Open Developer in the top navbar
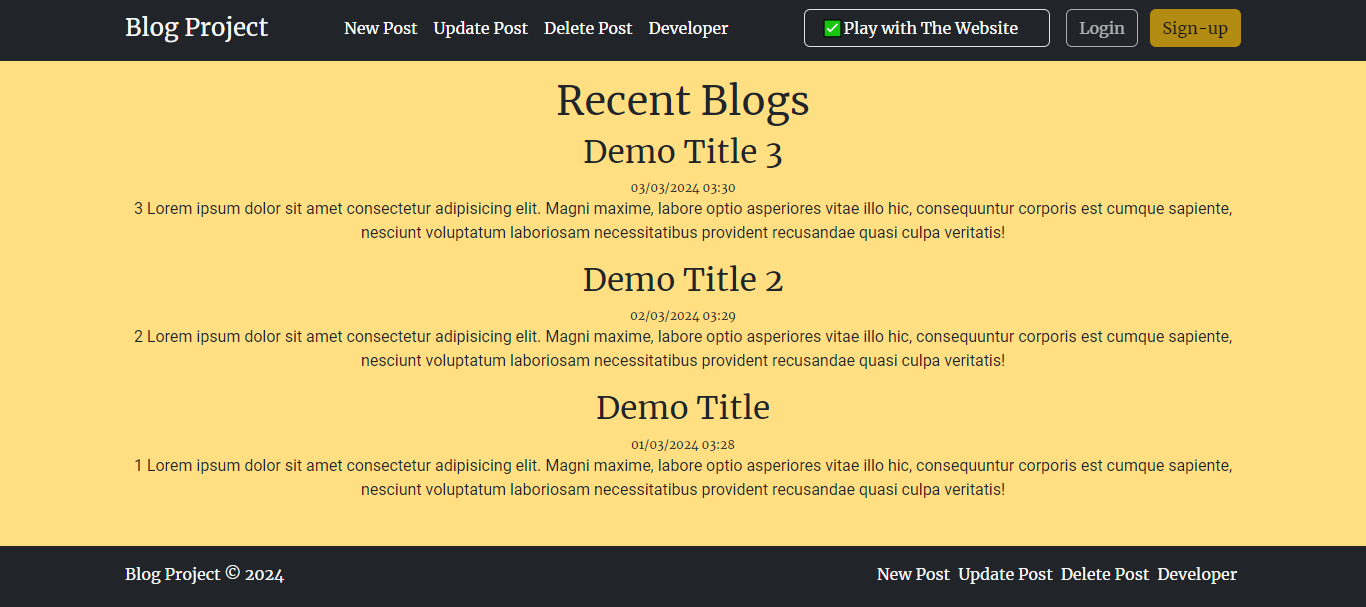Image resolution: width=1366 pixels, height=607 pixels. 688,28
